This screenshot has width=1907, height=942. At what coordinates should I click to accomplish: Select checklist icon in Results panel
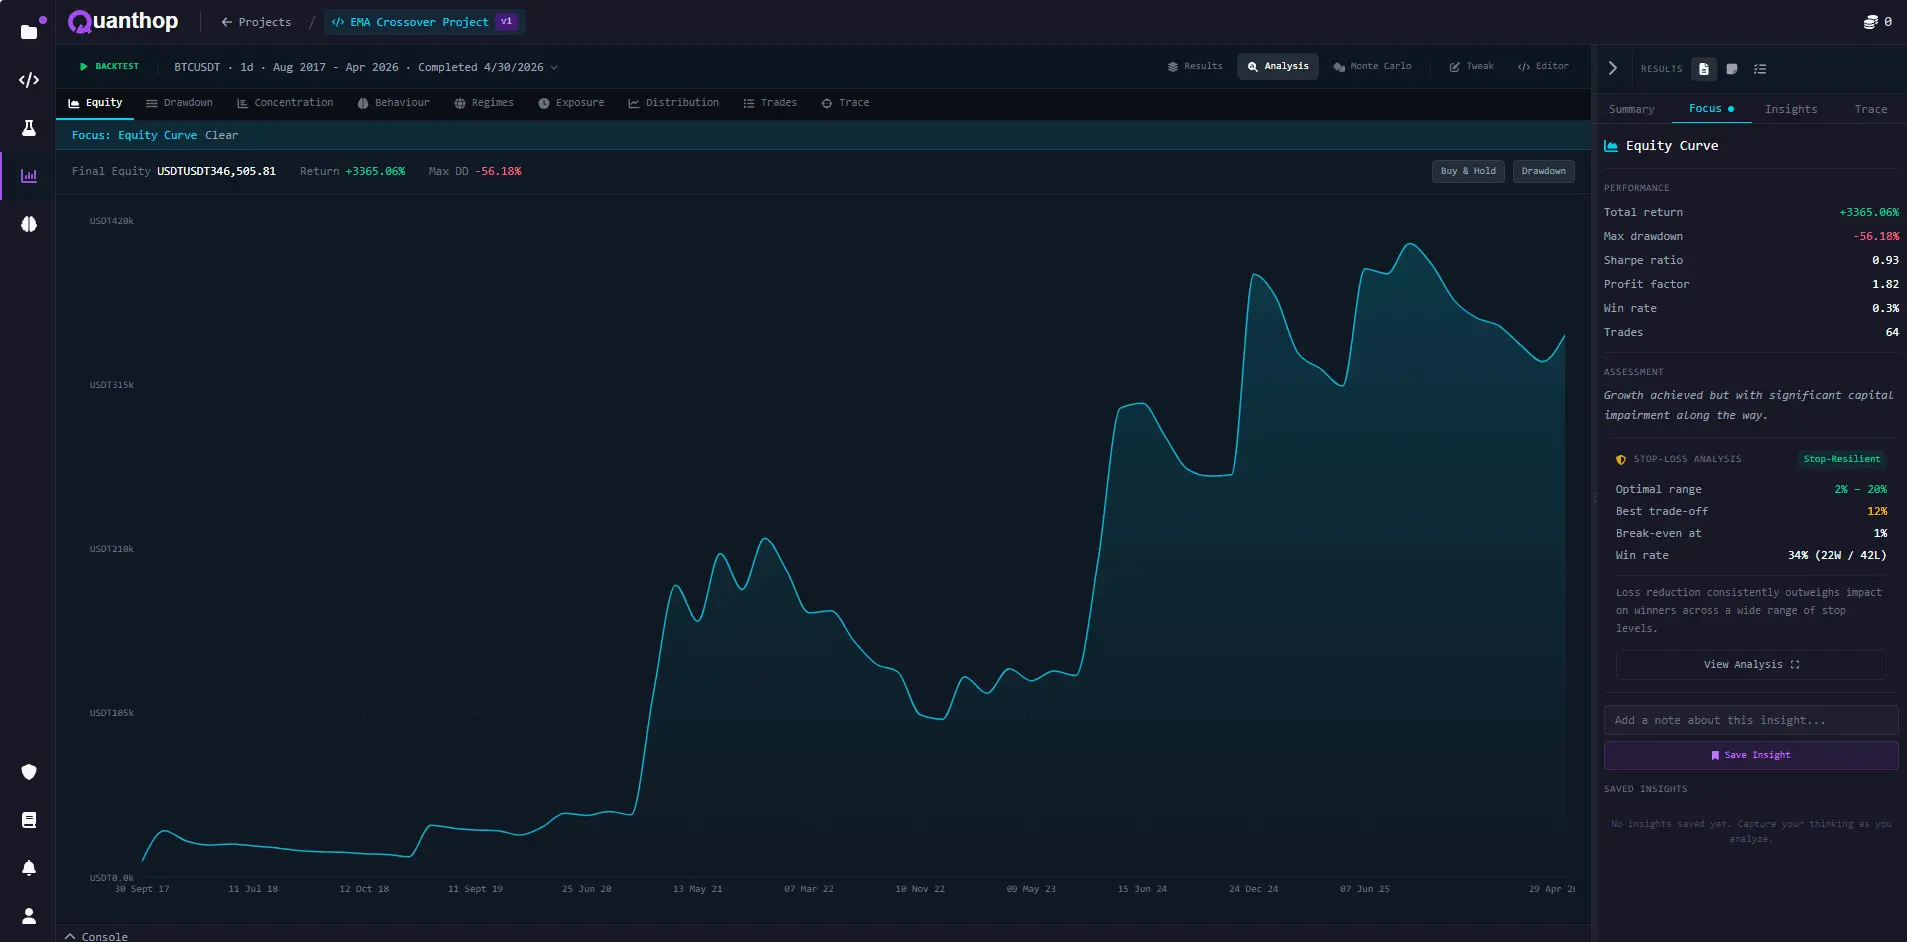[1760, 69]
